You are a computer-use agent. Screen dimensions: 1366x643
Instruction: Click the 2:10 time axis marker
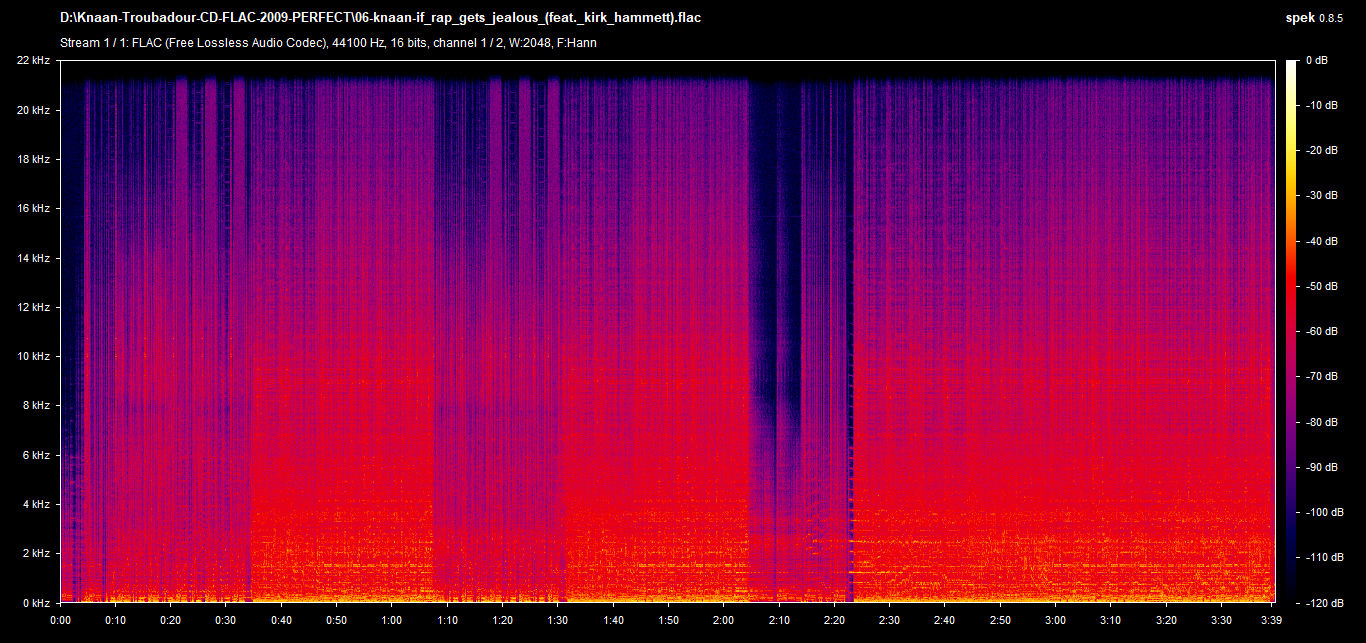(x=779, y=620)
